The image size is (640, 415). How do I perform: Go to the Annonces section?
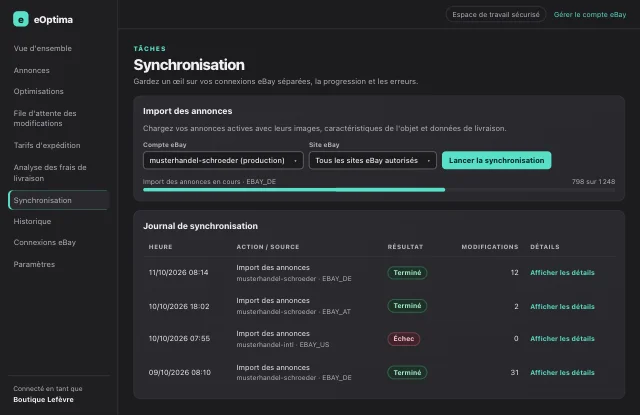pyautogui.click(x=31, y=70)
